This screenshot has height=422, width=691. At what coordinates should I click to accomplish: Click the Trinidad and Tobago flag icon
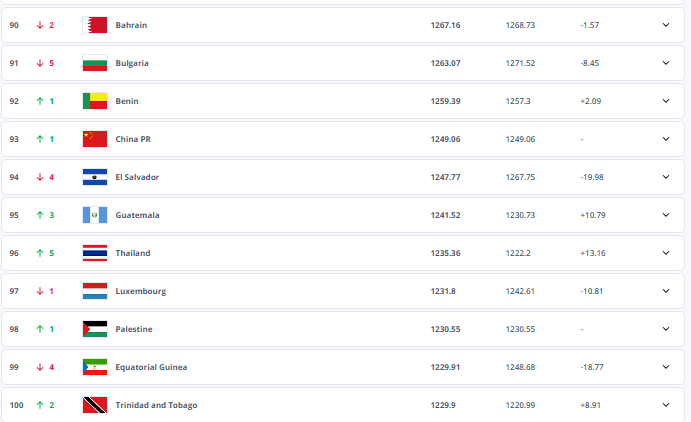(94, 405)
